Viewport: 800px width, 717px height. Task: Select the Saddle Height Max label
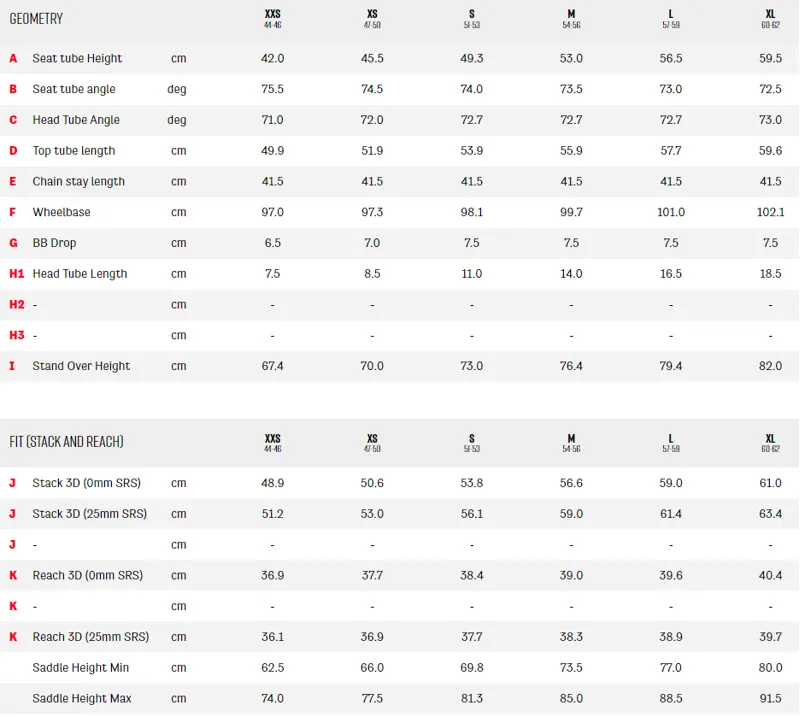[x=82, y=698]
